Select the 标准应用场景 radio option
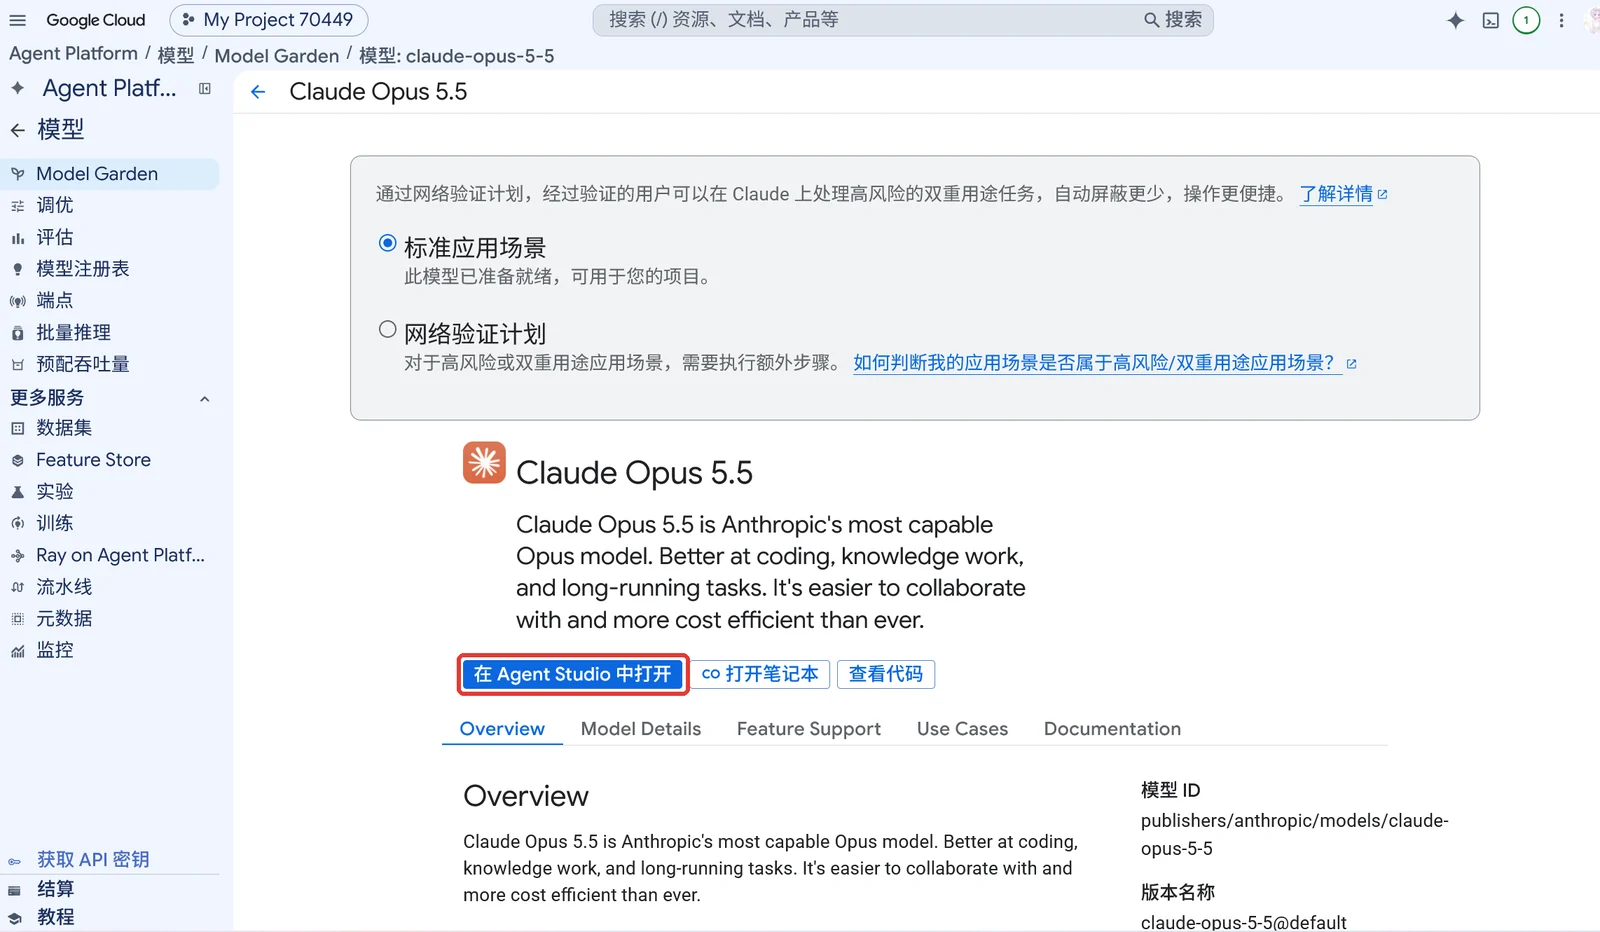This screenshot has width=1600, height=932. [388, 243]
